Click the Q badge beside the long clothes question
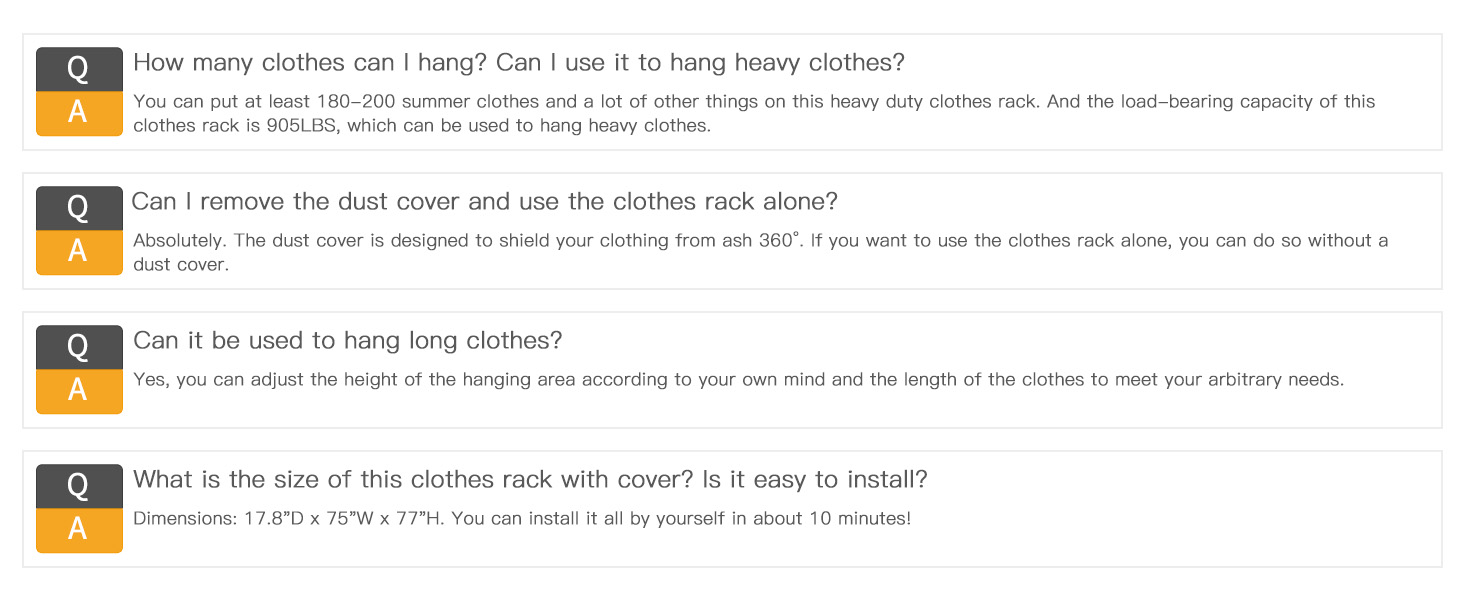Viewport: 1464px width, 600px height. point(79,347)
